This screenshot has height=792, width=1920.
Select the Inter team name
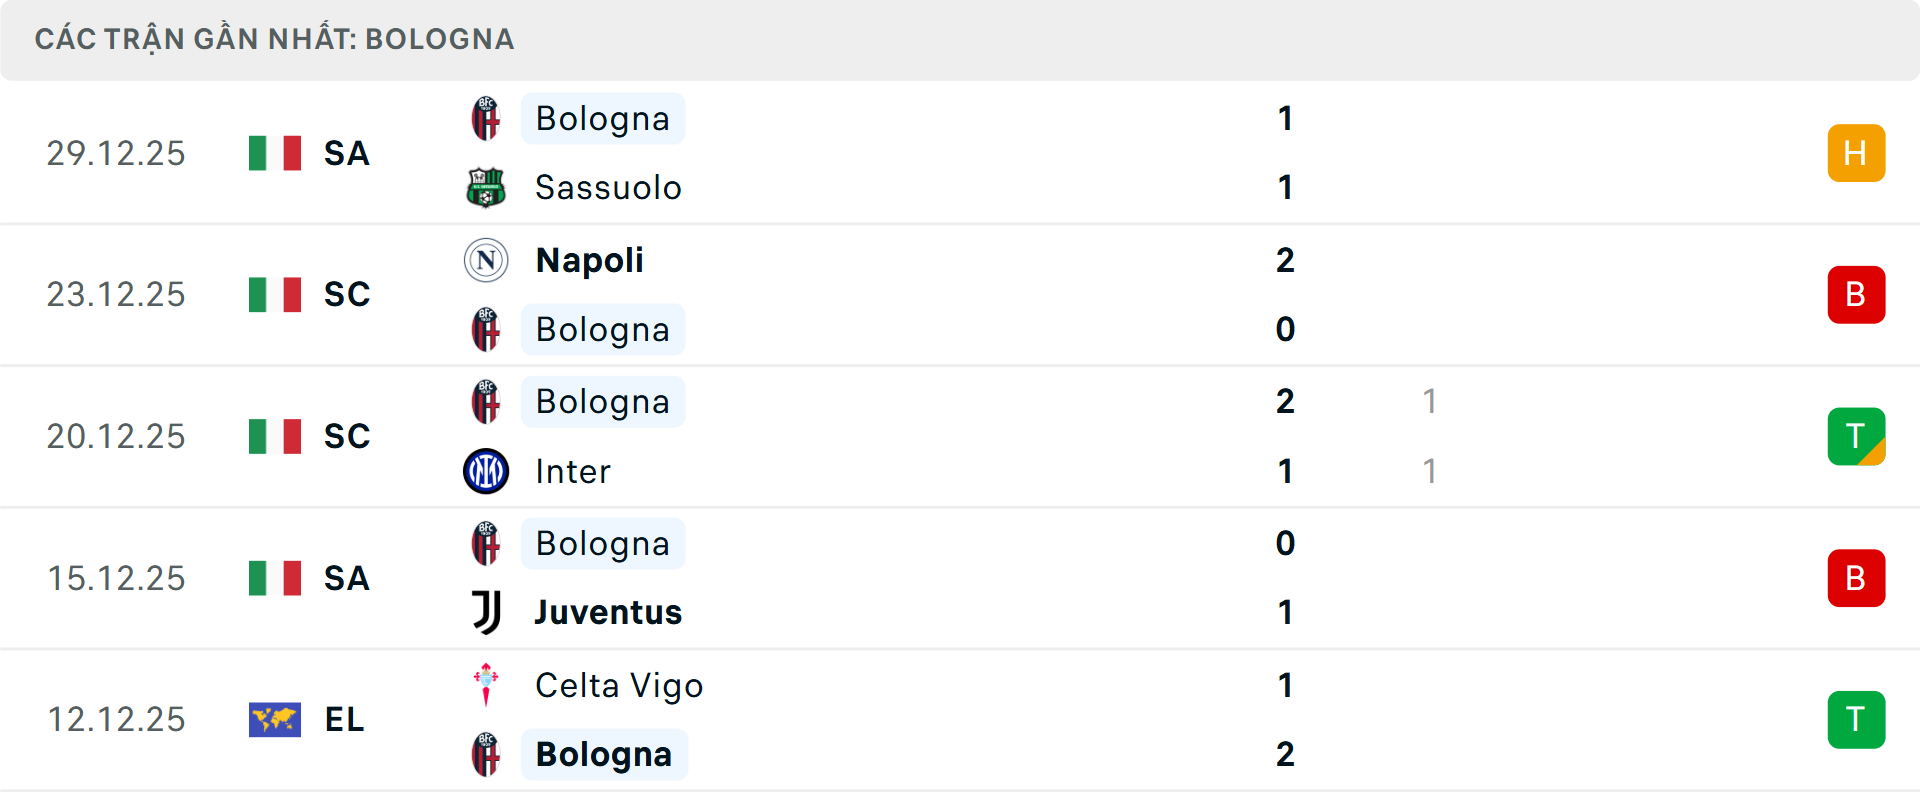tap(573, 471)
